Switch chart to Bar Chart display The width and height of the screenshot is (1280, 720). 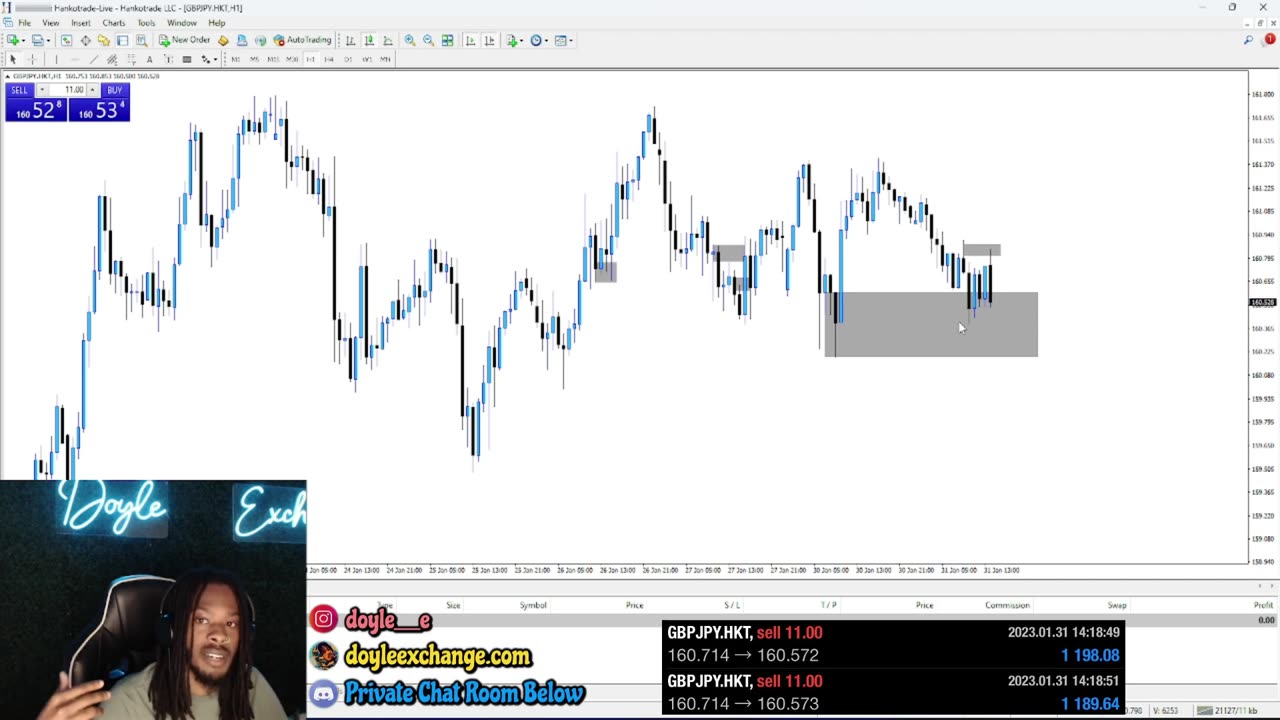click(x=350, y=40)
